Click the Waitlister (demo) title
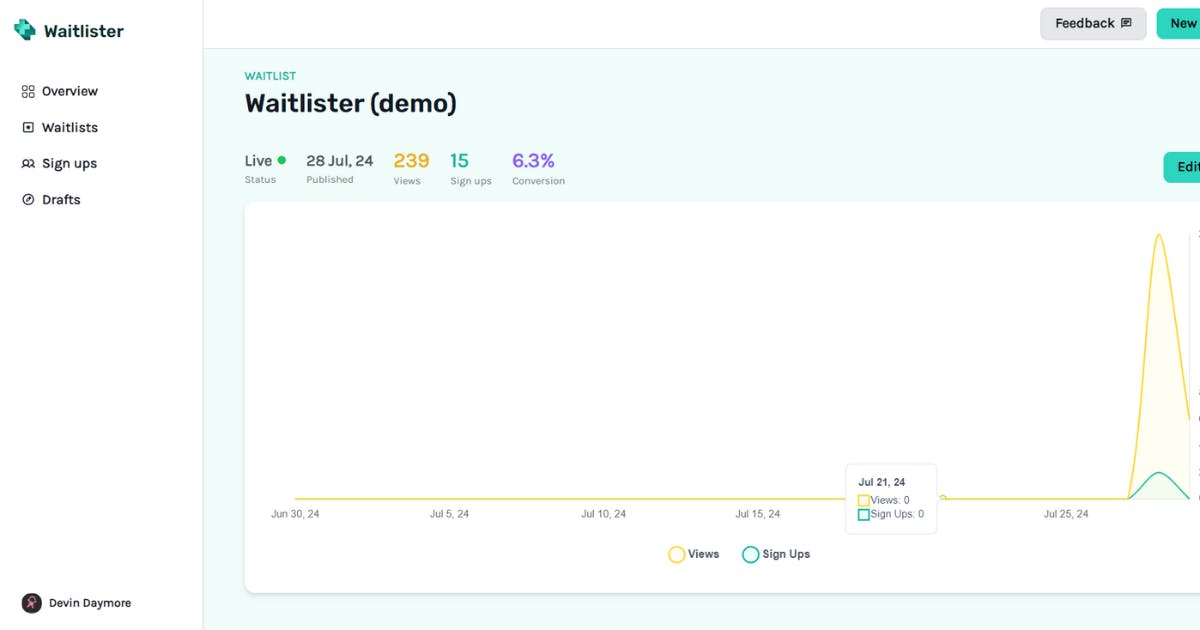The image size is (1200, 630). (351, 103)
